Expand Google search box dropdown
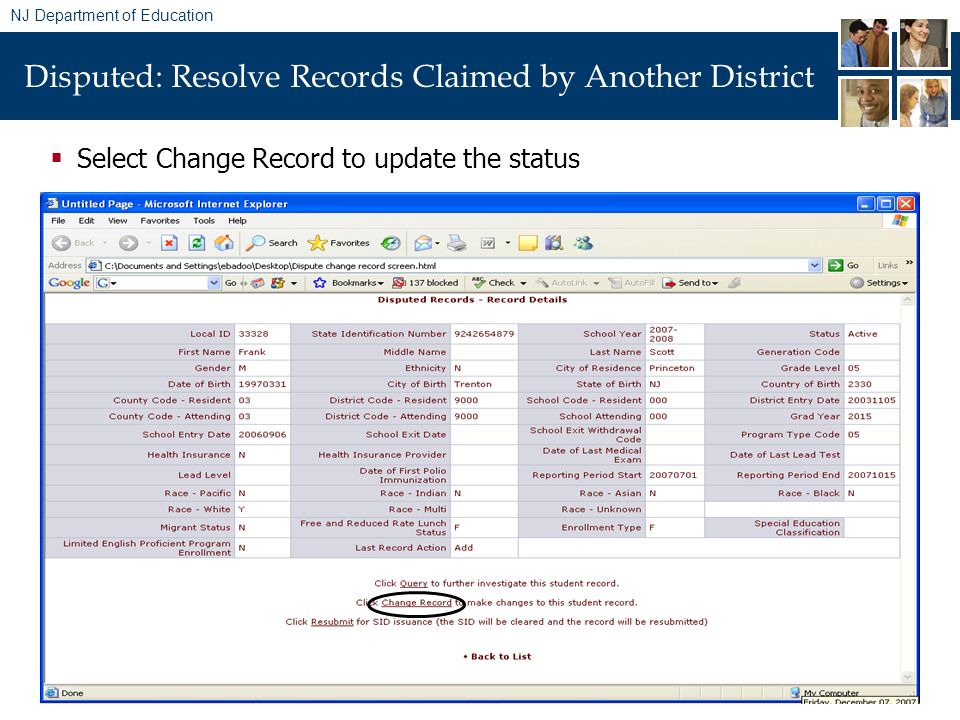The image size is (960, 720). click(x=214, y=283)
